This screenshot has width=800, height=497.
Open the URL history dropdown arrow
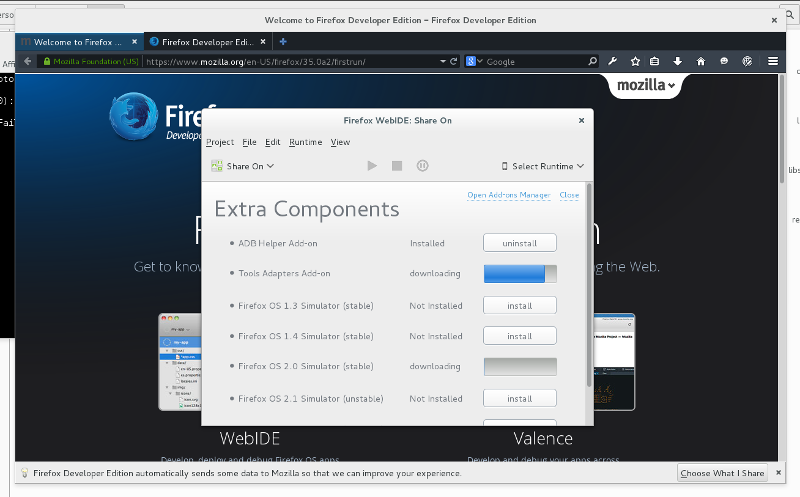(443, 61)
